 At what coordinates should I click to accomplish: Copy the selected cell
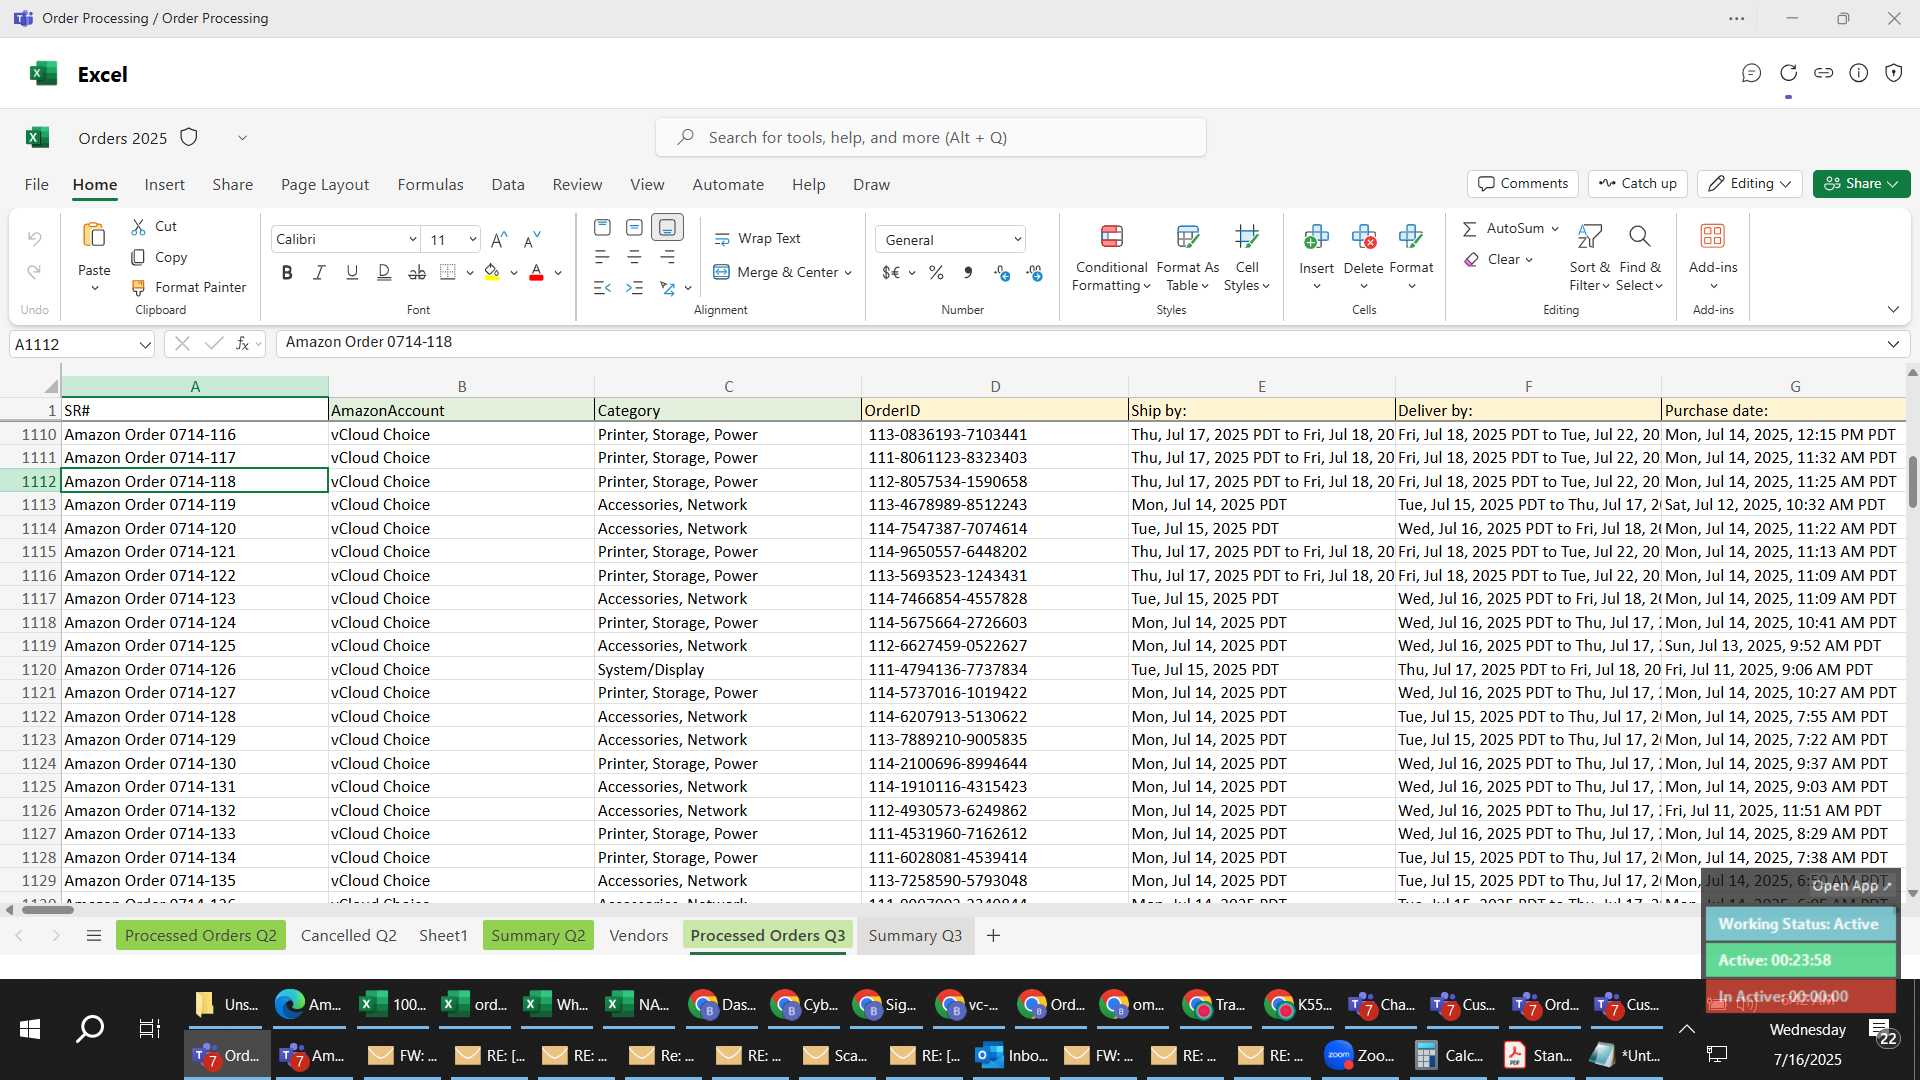click(159, 257)
